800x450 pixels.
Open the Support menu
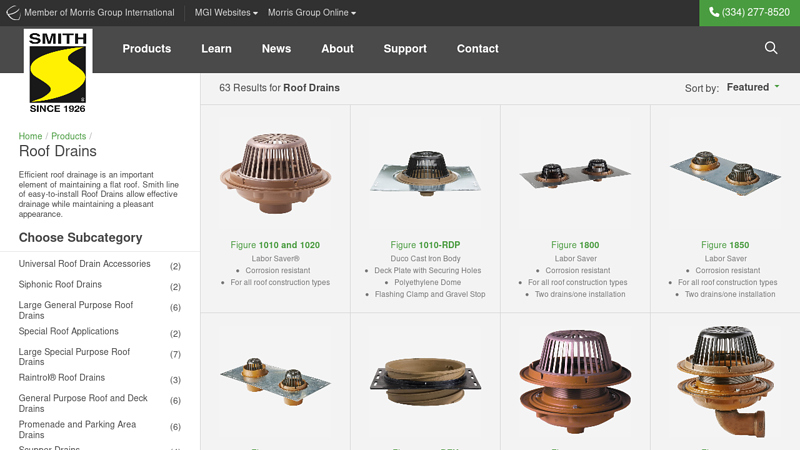(x=405, y=48)
